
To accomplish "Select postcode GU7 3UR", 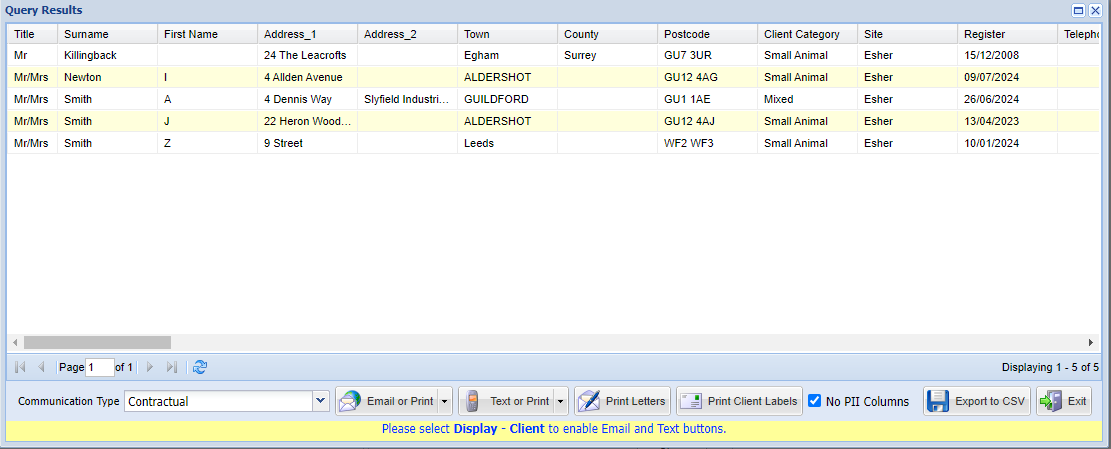I will point(707,55).
